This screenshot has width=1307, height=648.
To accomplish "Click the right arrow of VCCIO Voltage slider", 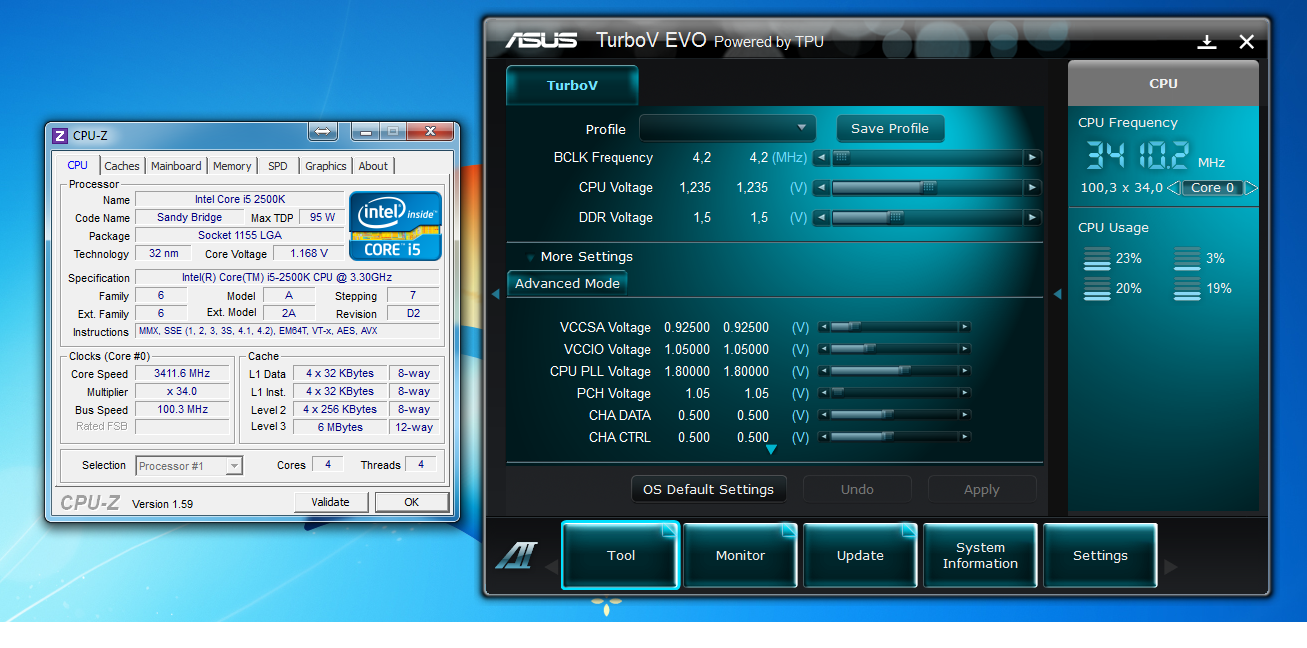I will click(965, 349).
